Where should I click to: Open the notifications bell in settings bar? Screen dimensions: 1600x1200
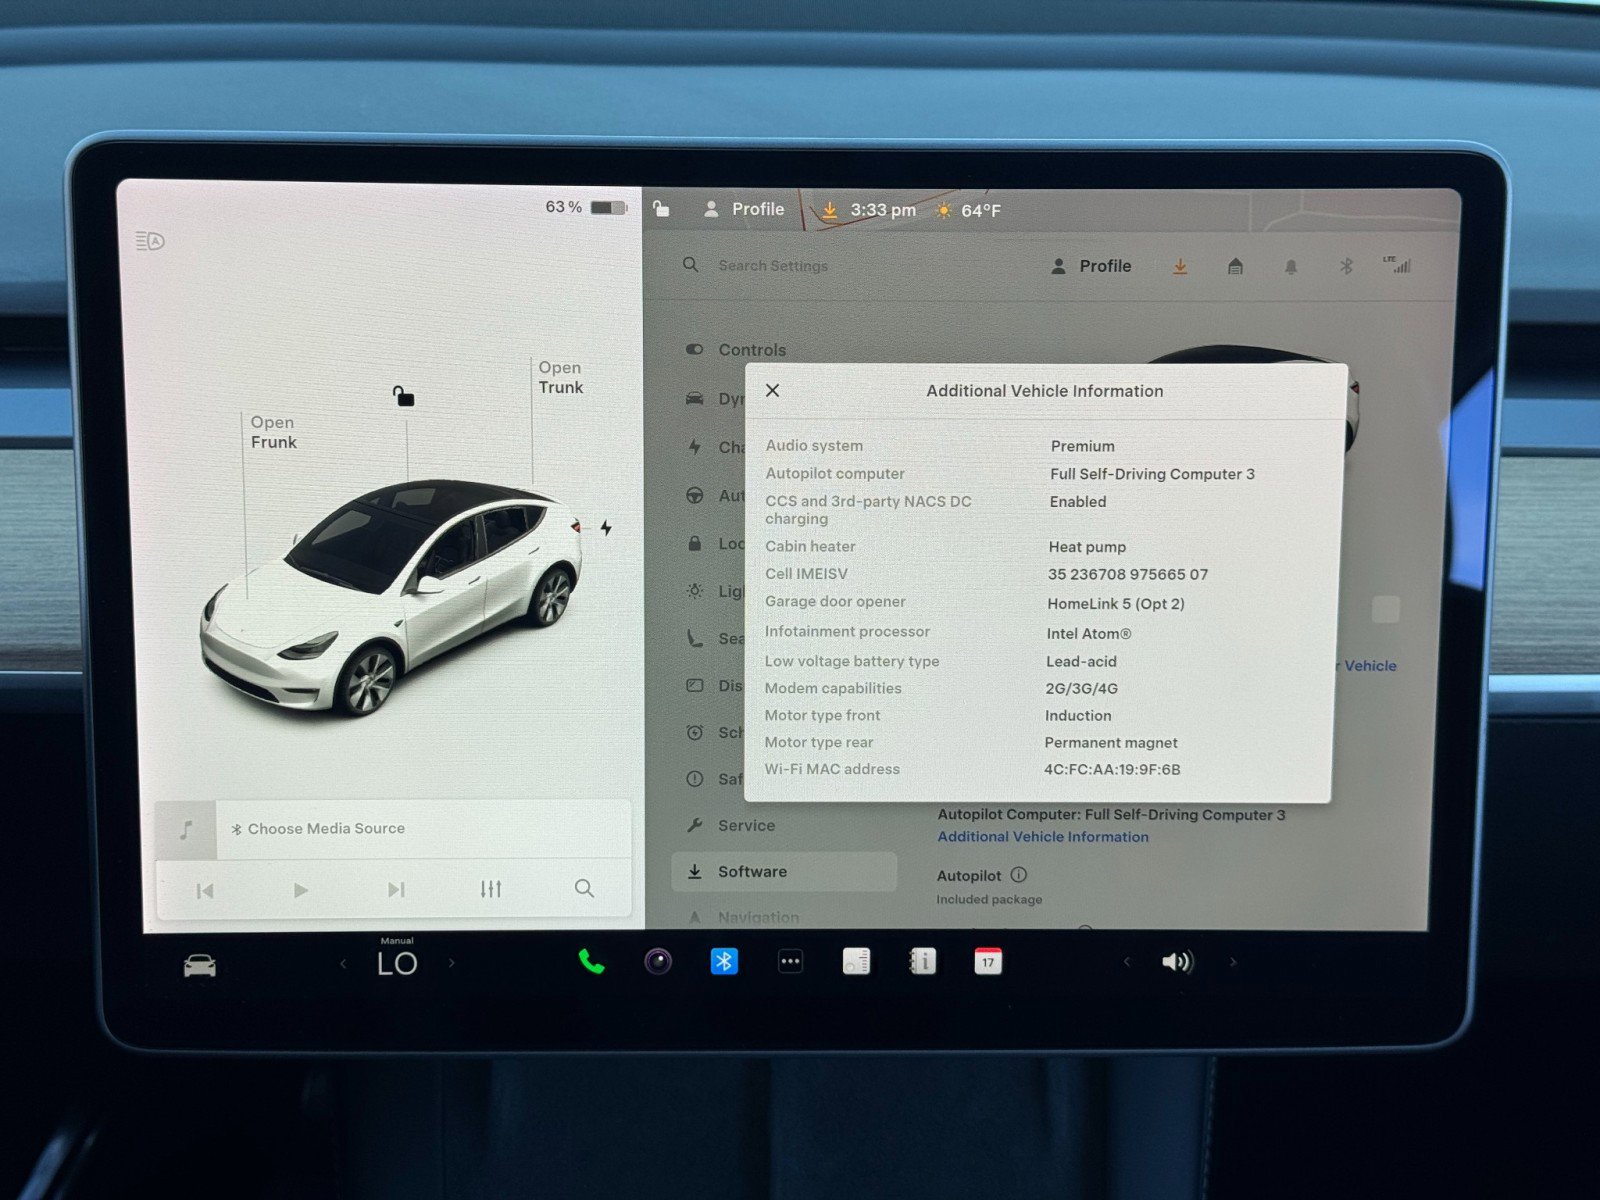(x=1290, y=266)
